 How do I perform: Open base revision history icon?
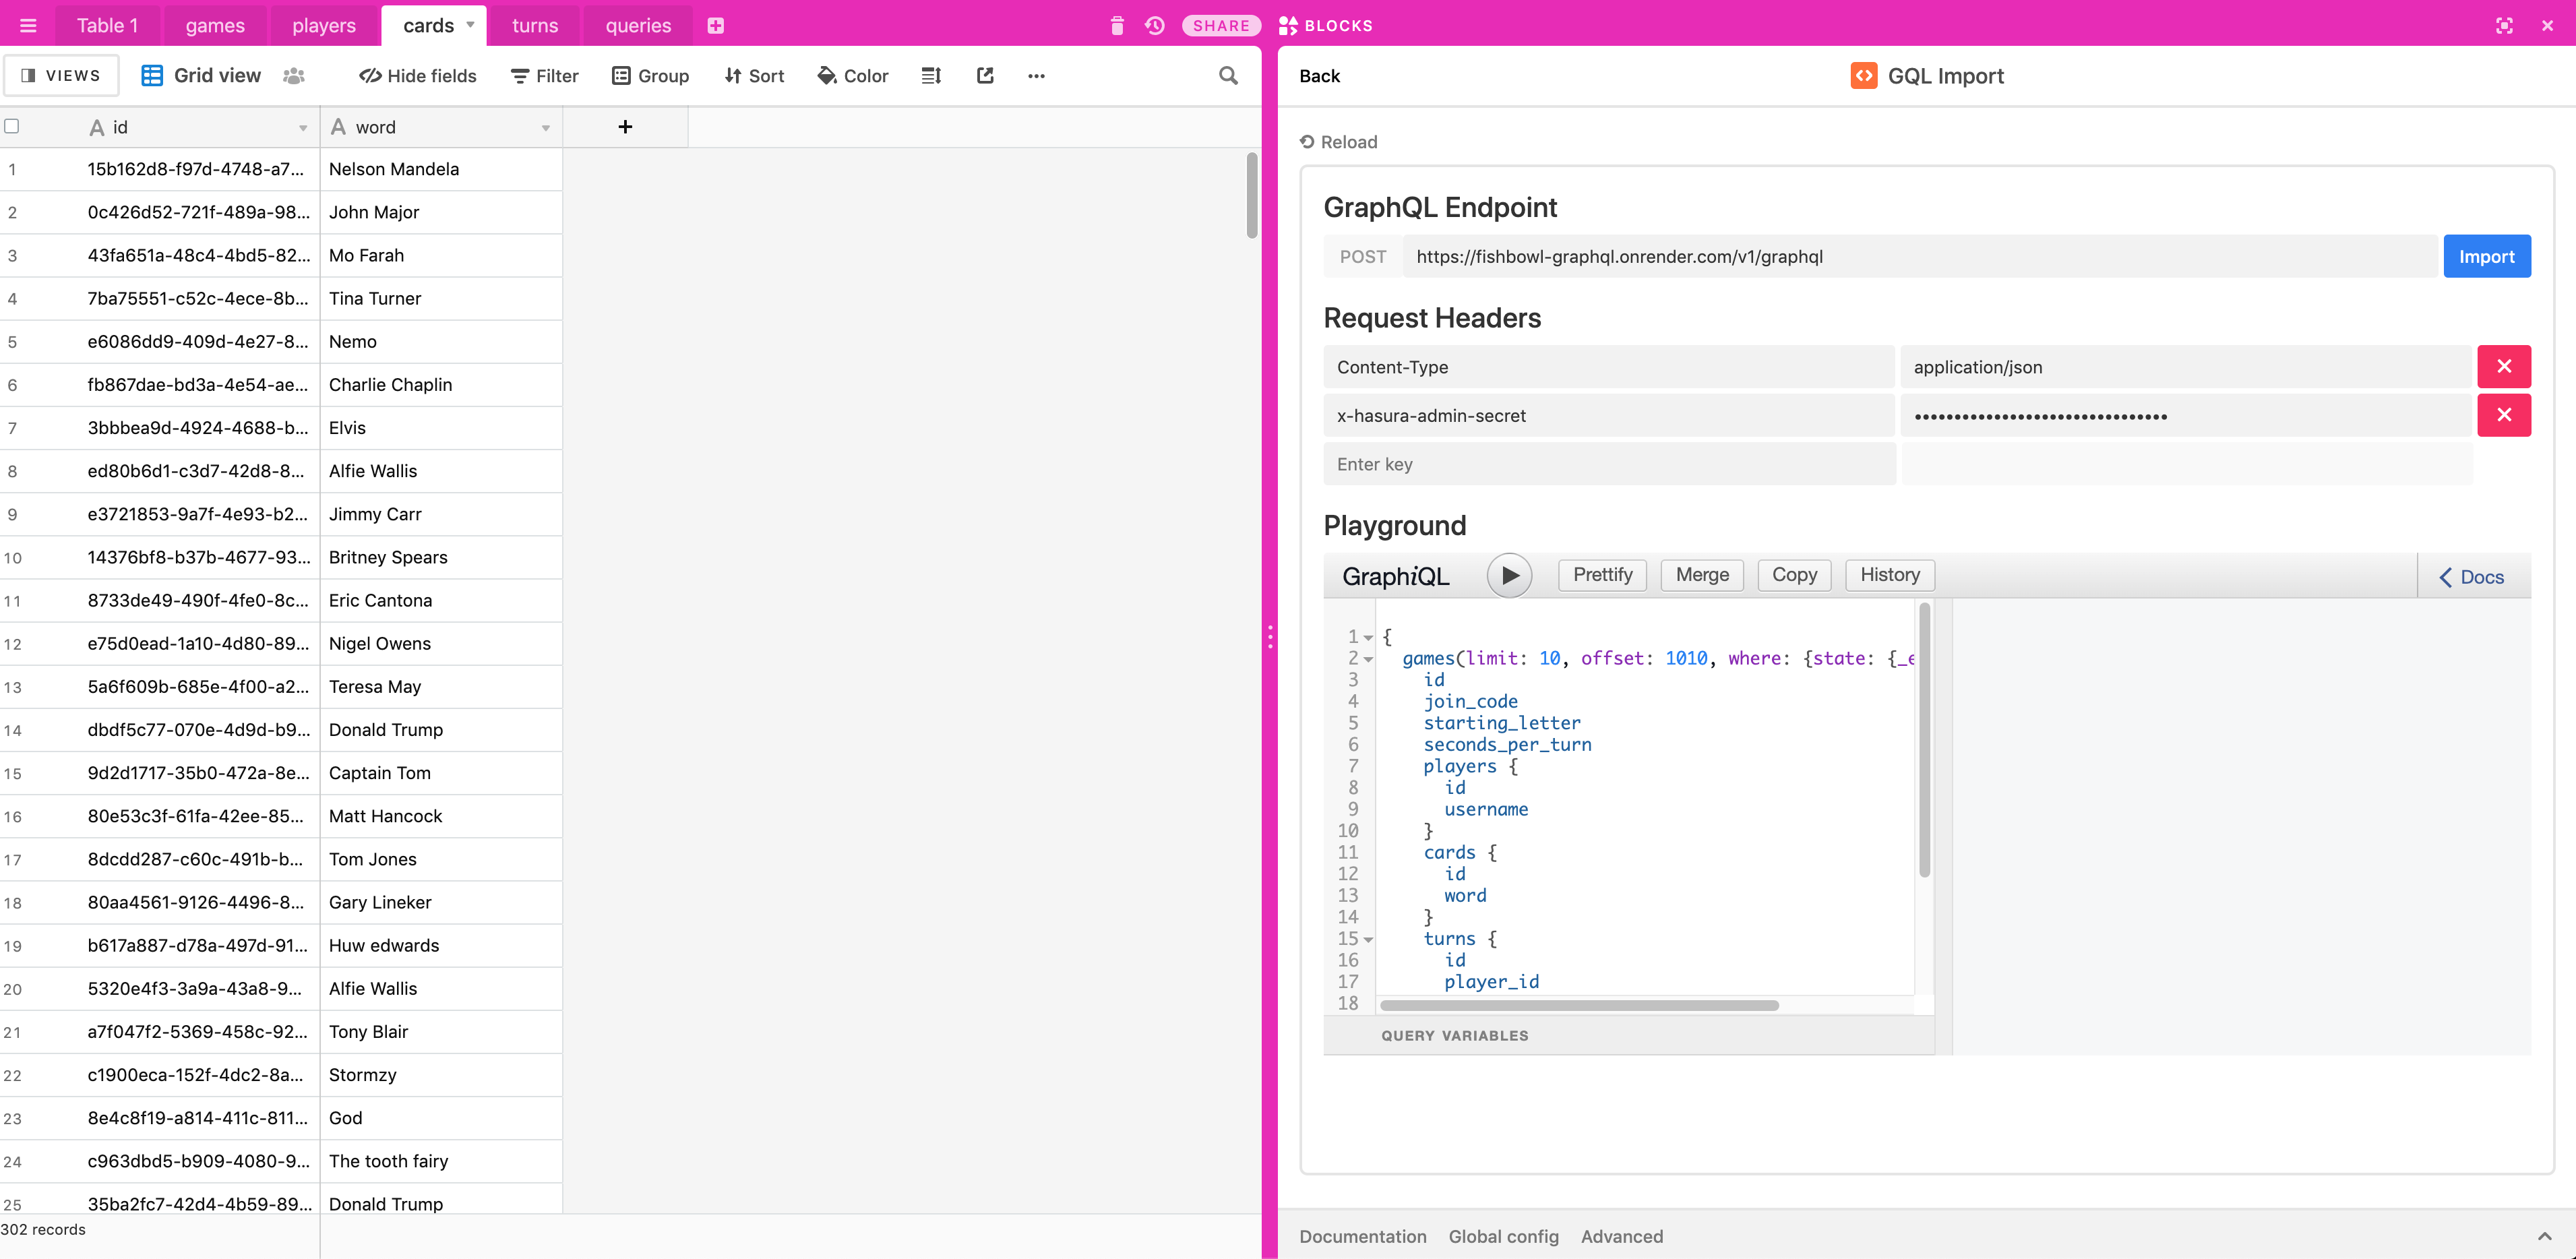[x=1155, y=26]
